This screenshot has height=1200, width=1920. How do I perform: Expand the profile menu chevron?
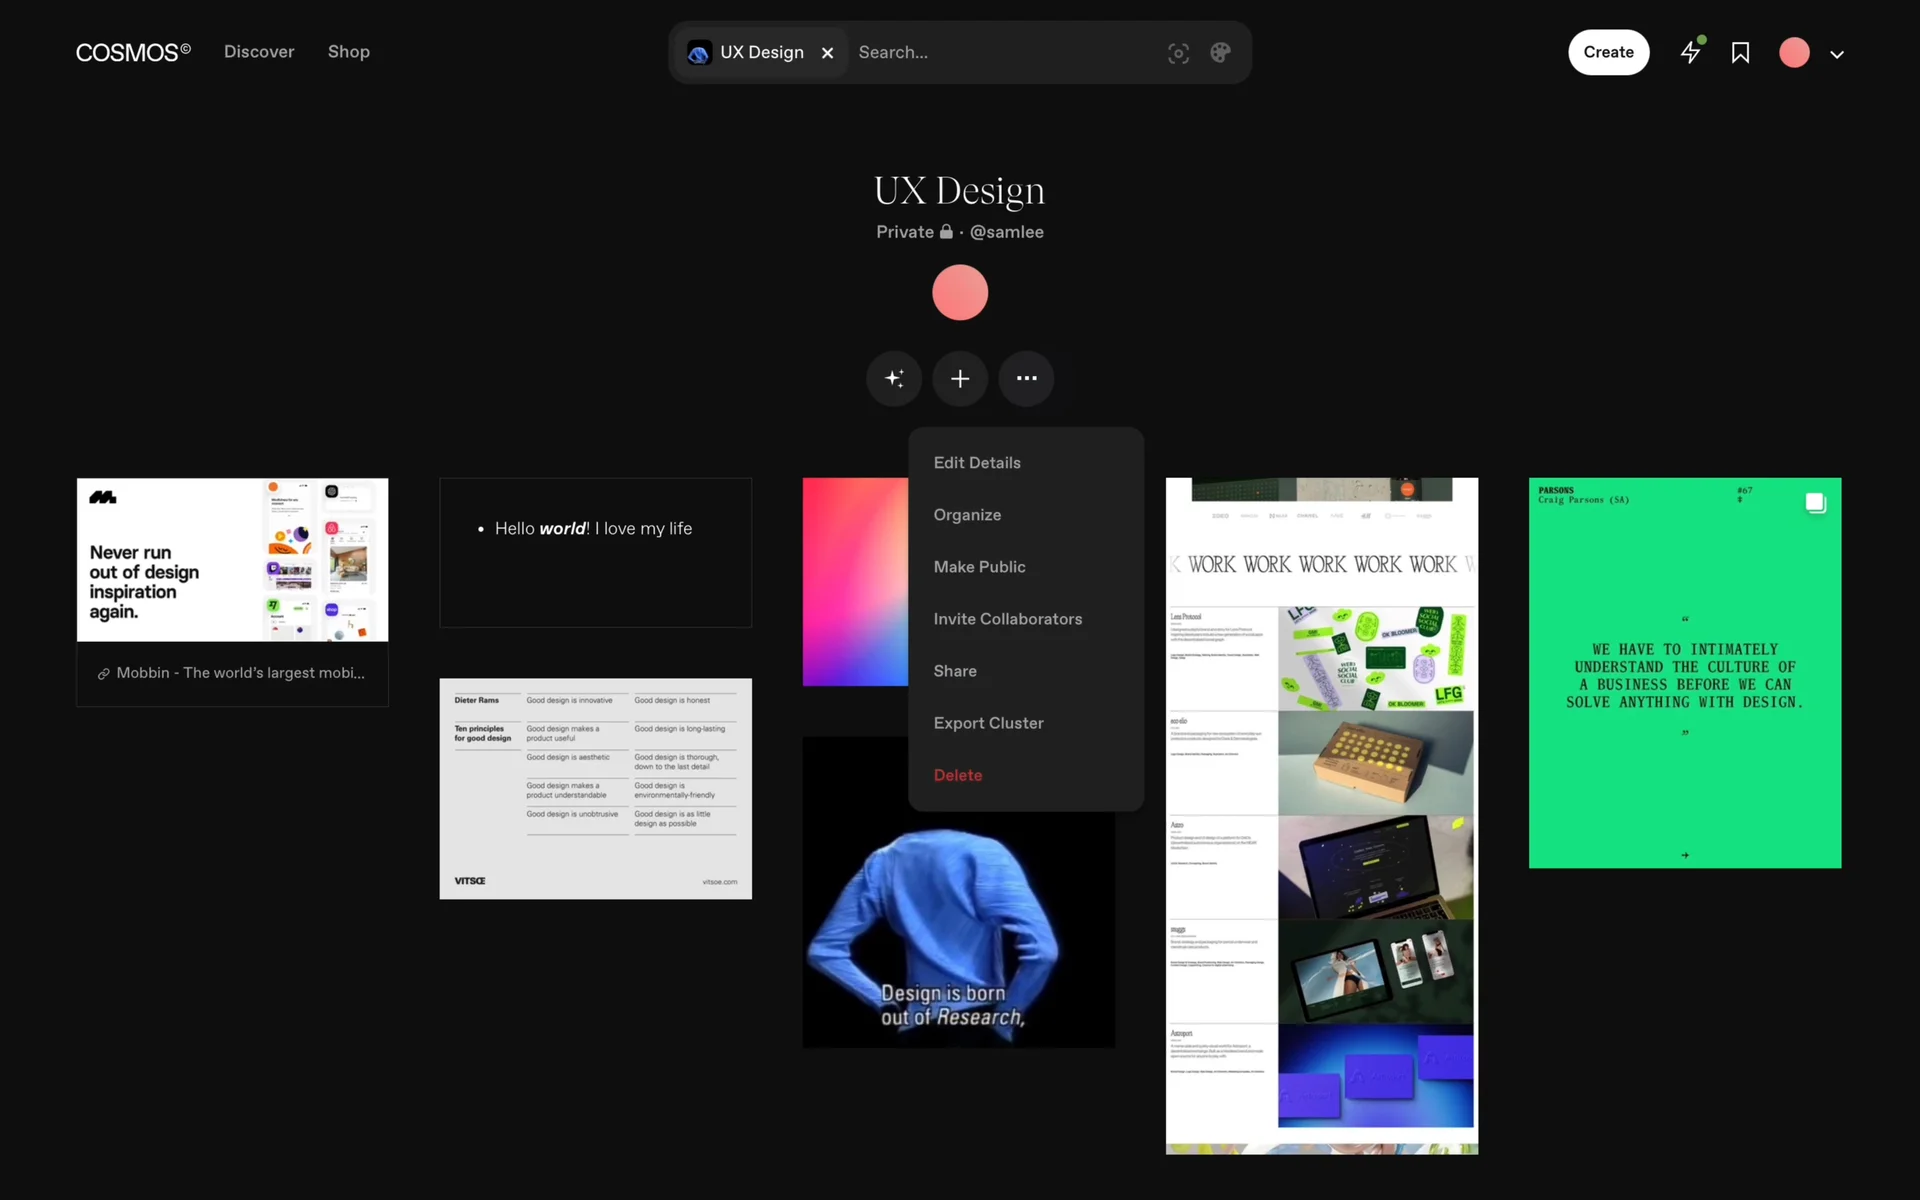[1837, 54]
